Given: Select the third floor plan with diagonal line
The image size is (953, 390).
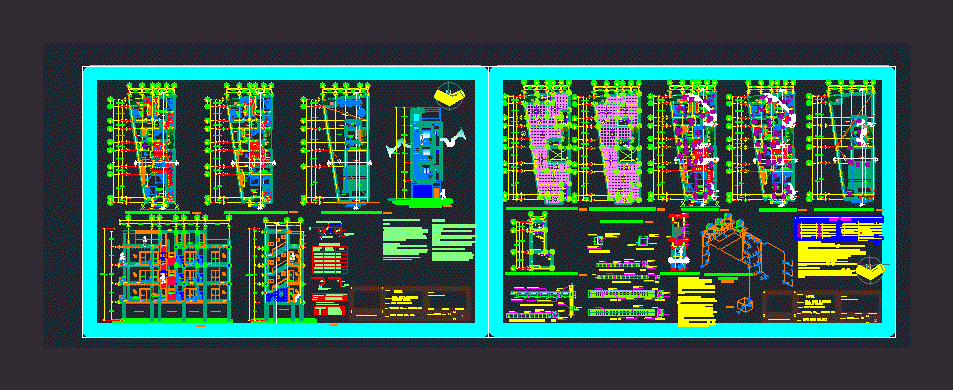Looking at the screenshot, I should 337,144.
